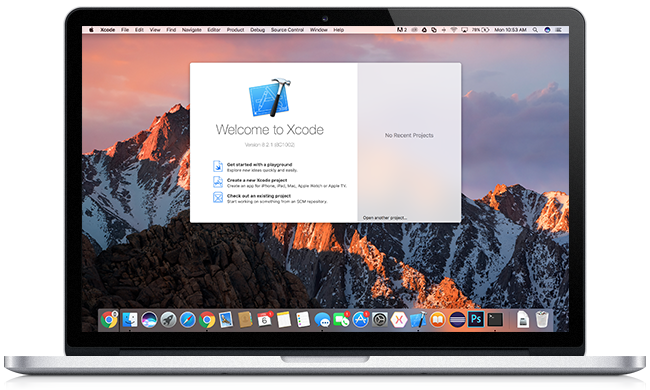This screenshot has height=390, width=650.
Task: Open the Trash in the dock
Action: point(542,320)
